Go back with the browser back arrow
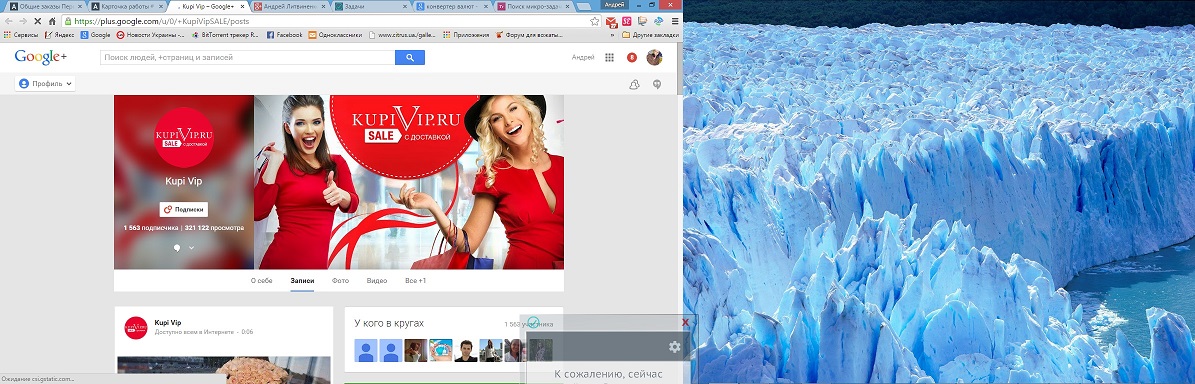This screenshot has width=1195, height=384. coord(8,21)
